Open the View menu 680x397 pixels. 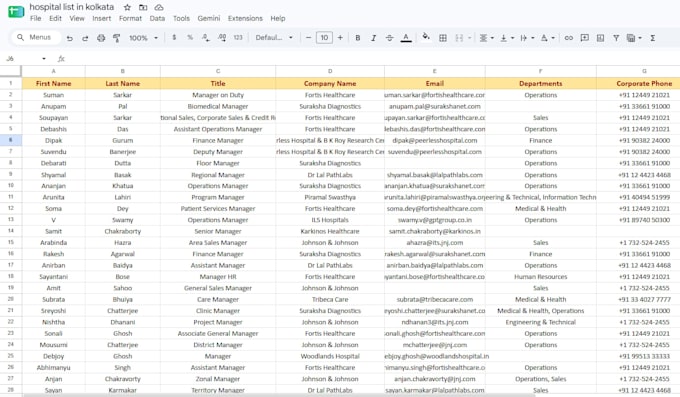(77, 18)
